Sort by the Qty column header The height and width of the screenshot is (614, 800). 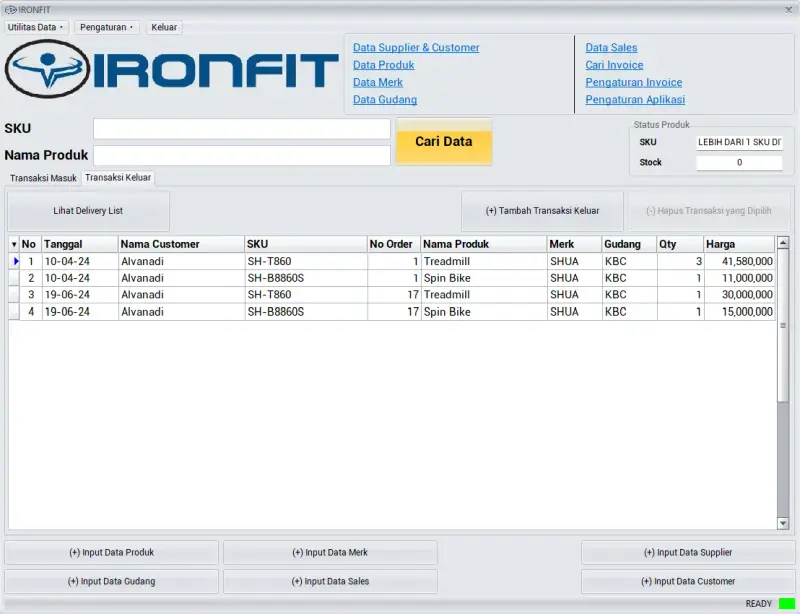pyautogui.click(x=681, y=244)
